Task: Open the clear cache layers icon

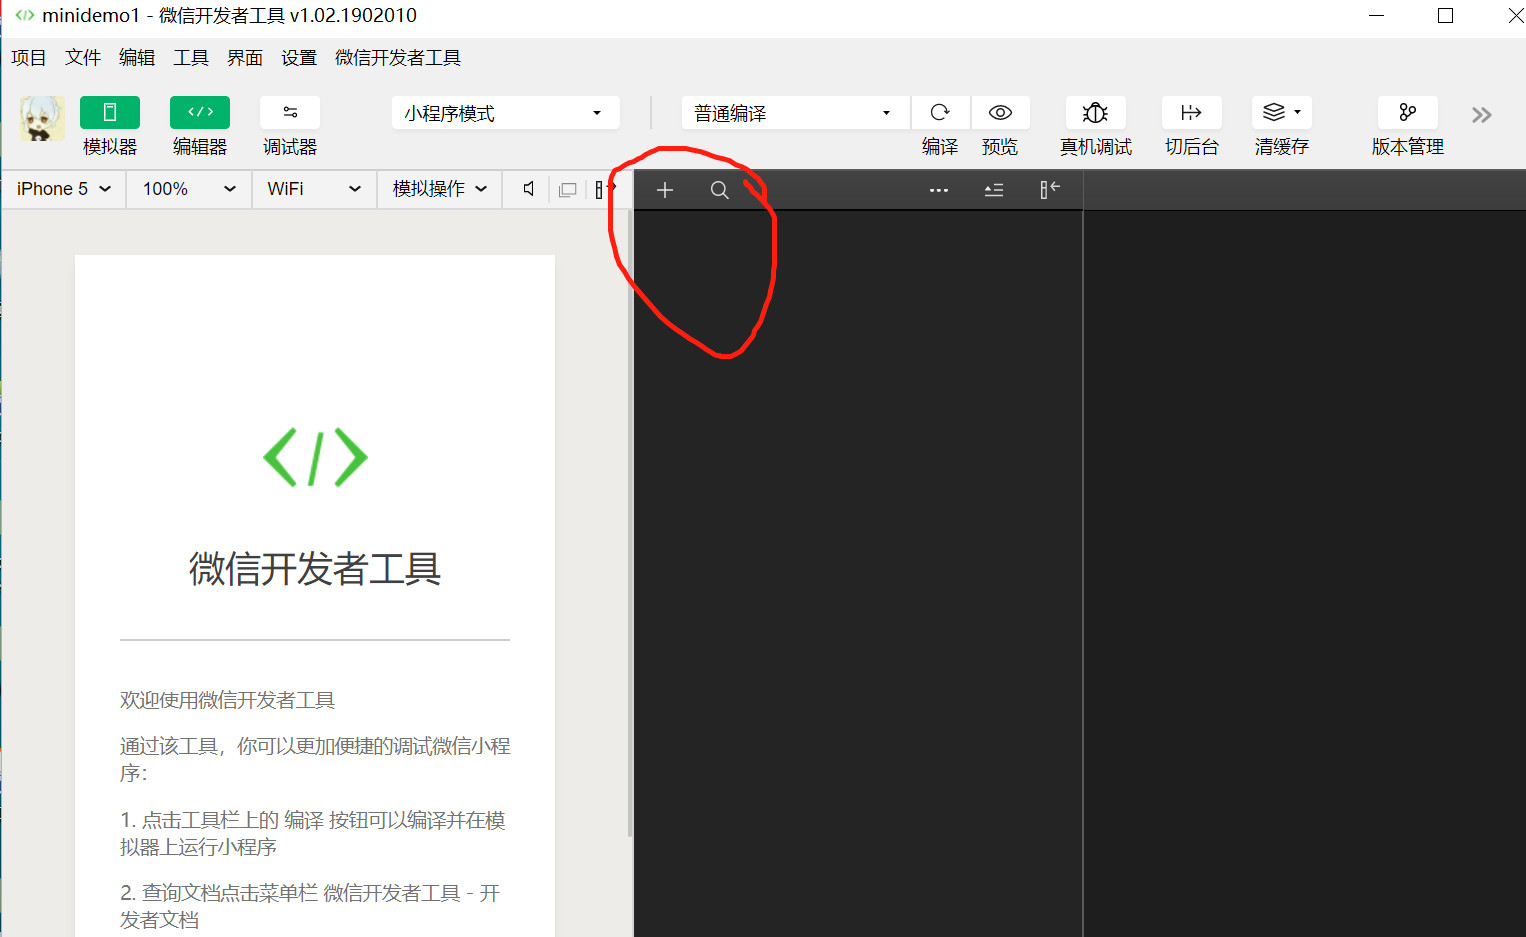Action: click(x=1280, y=113)
